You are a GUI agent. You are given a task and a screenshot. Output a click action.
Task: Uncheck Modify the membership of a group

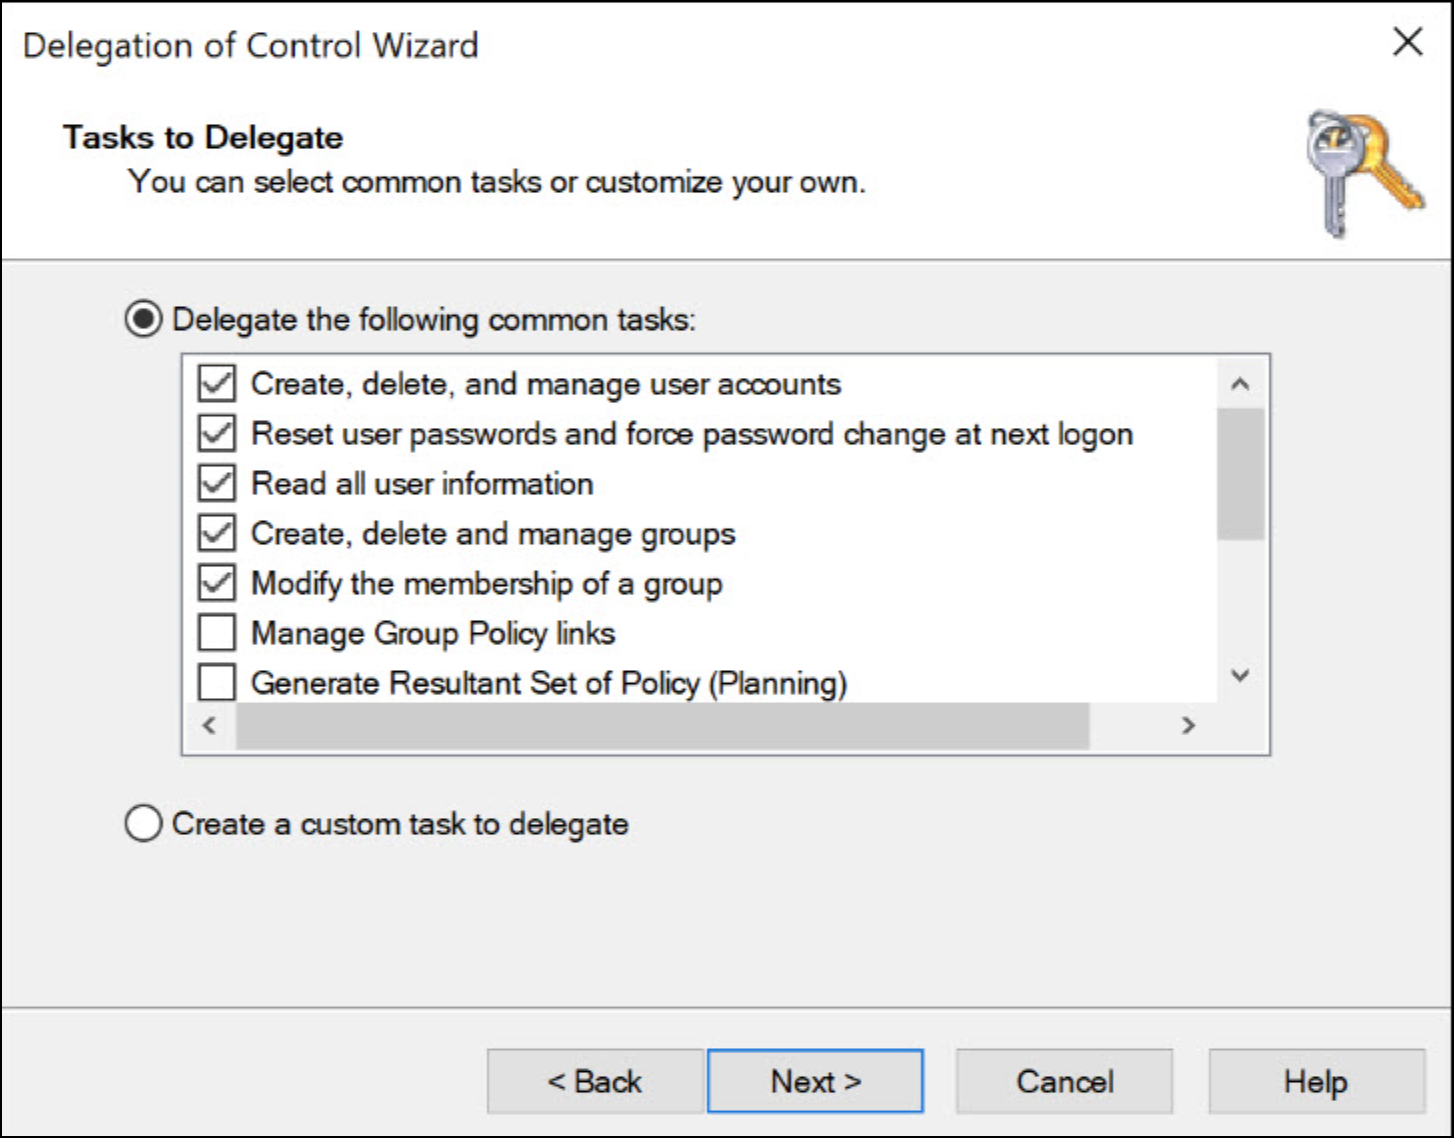tap(217, 583)
